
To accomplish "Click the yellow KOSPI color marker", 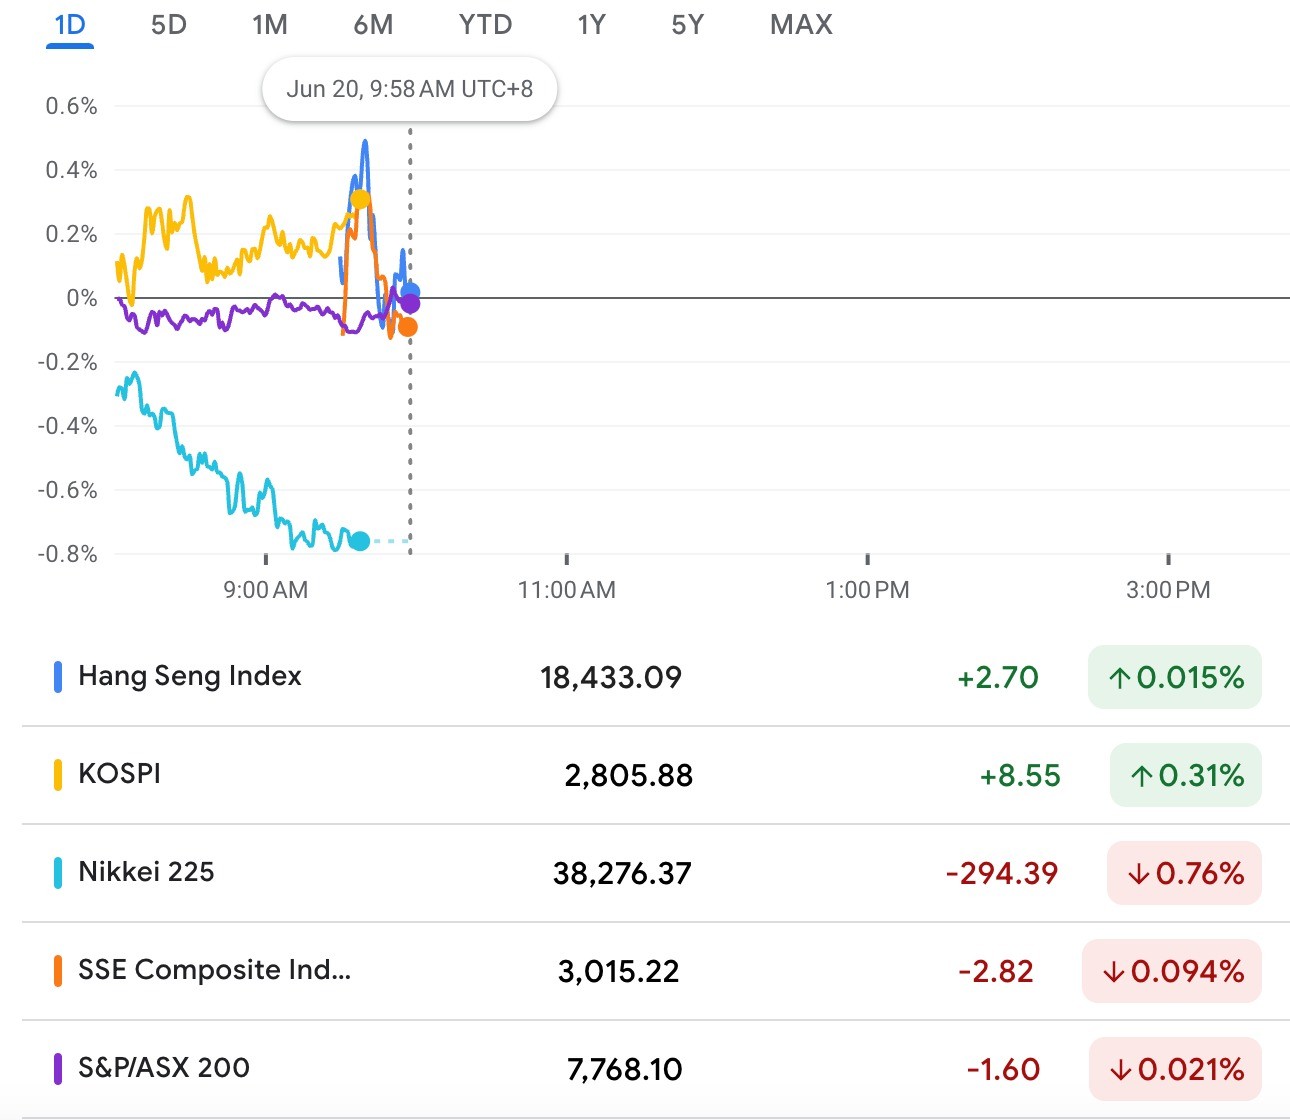I will pyautogui.click(x=58, y=775).
